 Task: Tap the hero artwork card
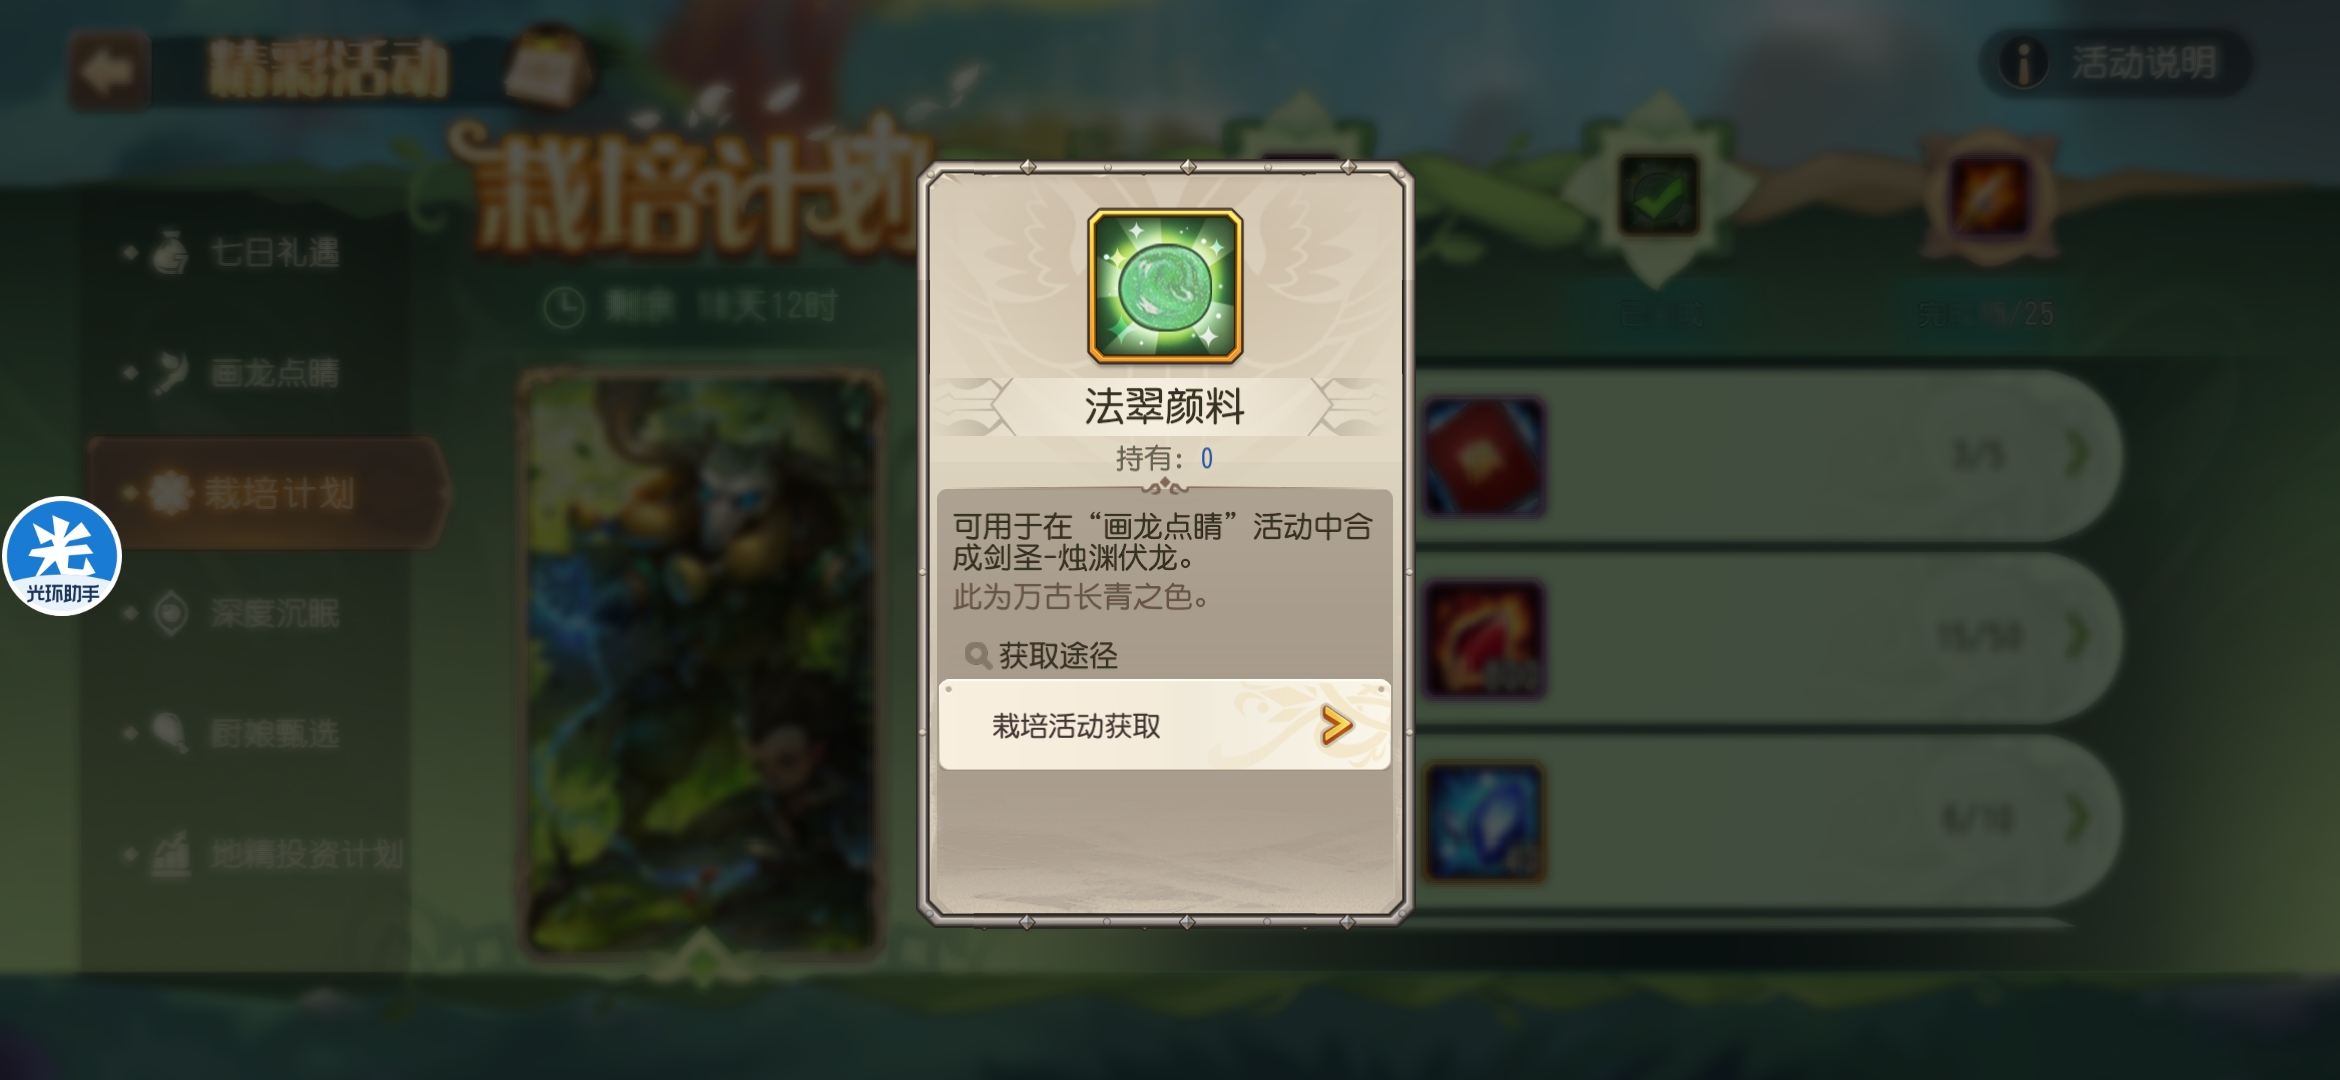tap(701, 665)
